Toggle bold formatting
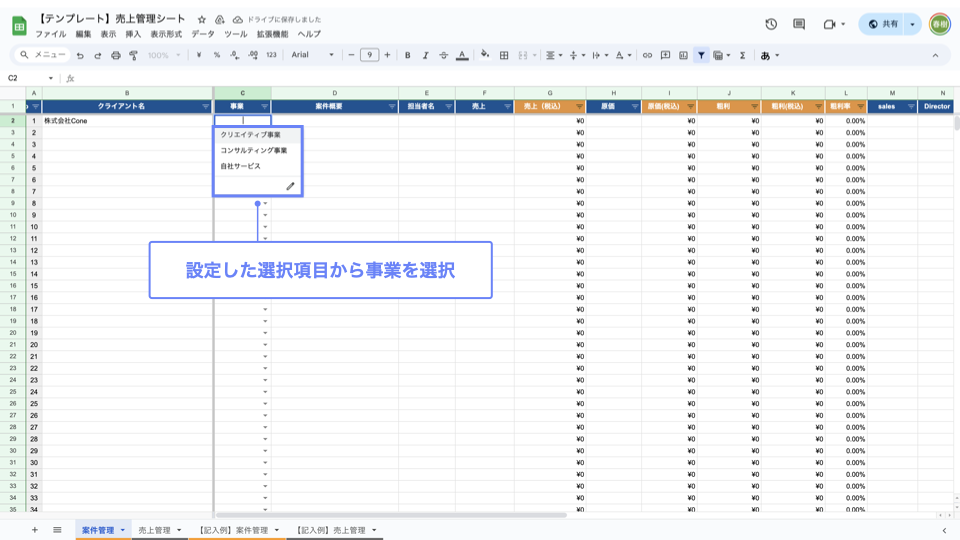The width and height of the screenshot is (960, 540). click(x=408, y=55)
